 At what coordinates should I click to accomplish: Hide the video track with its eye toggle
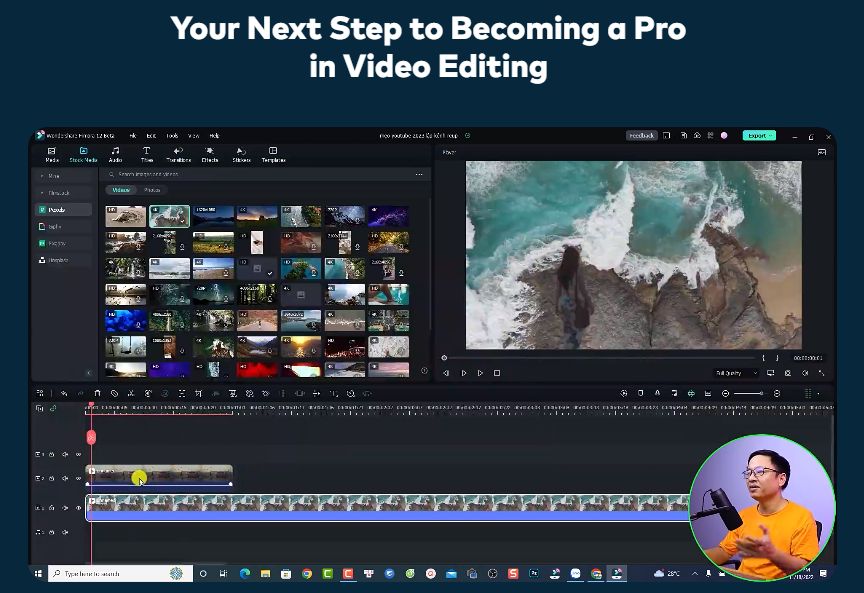pos(79,507)
